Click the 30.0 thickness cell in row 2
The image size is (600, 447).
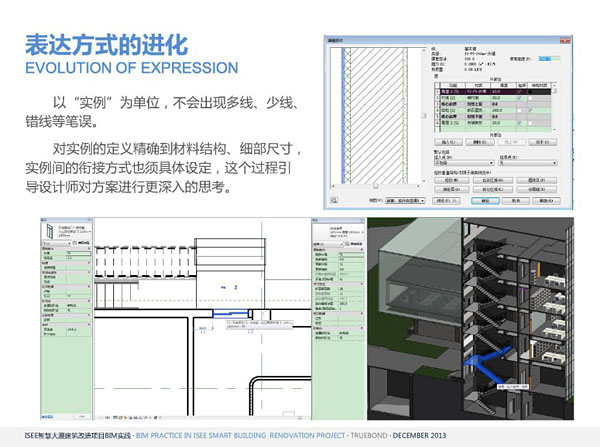[503, 98]
